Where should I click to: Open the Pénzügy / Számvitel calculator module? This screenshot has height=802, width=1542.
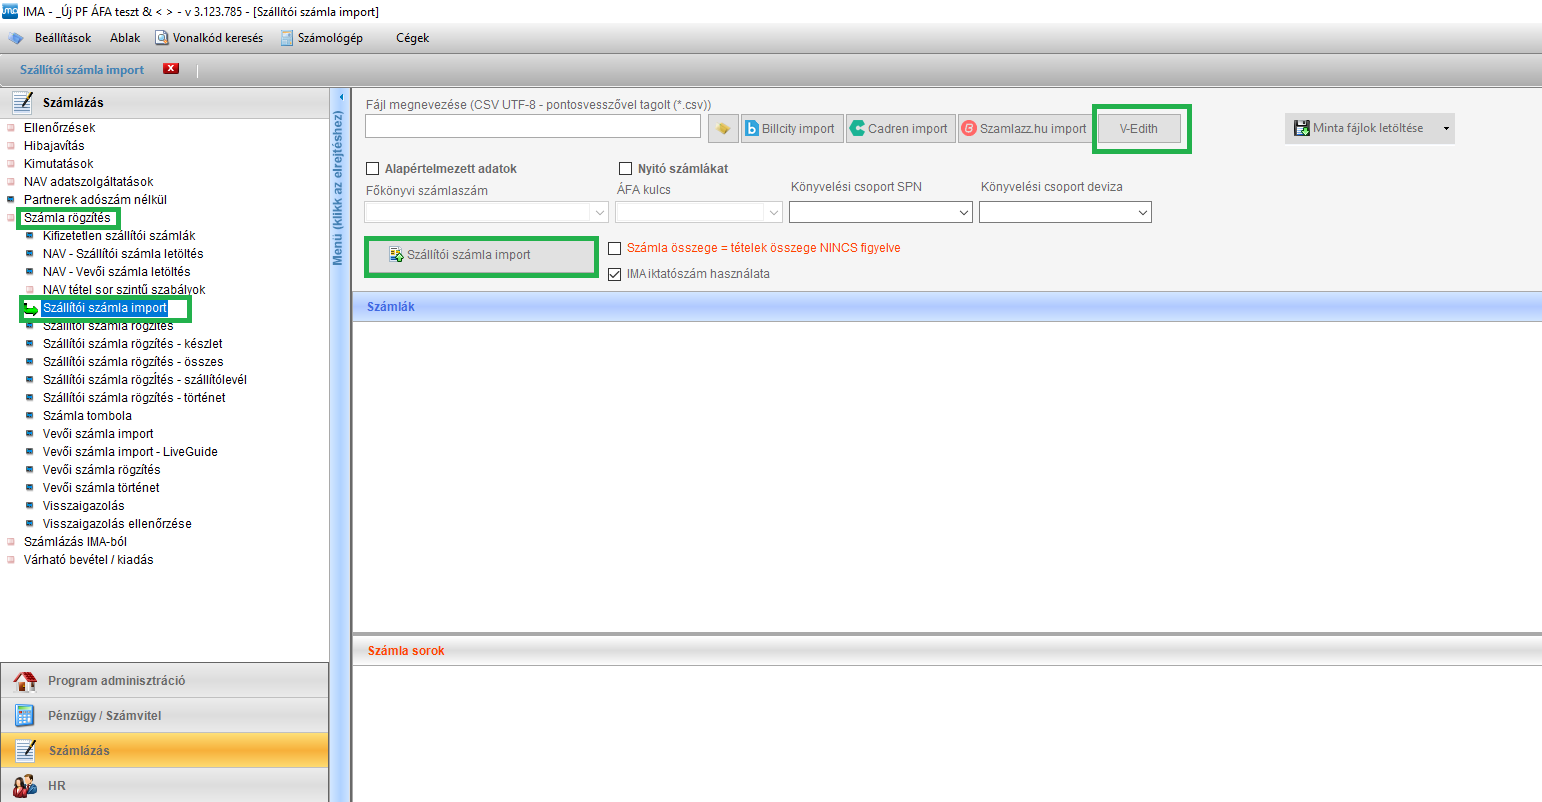tap(25, 716)
